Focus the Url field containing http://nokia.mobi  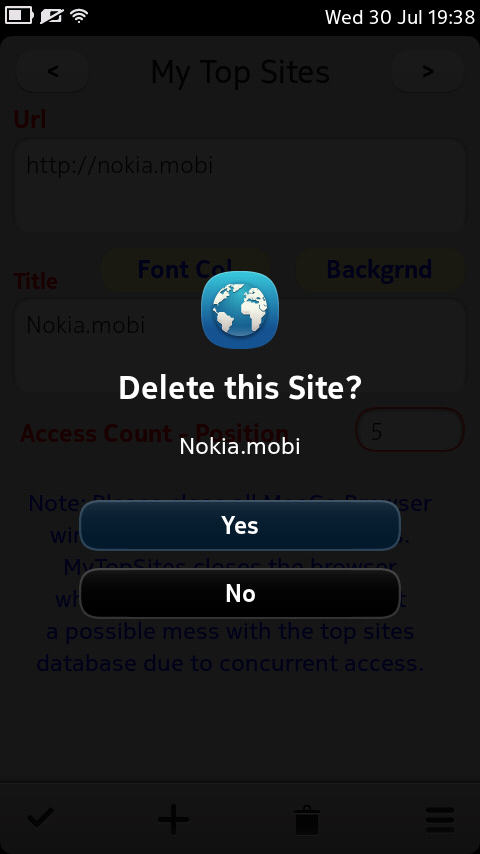click(240, 186)
